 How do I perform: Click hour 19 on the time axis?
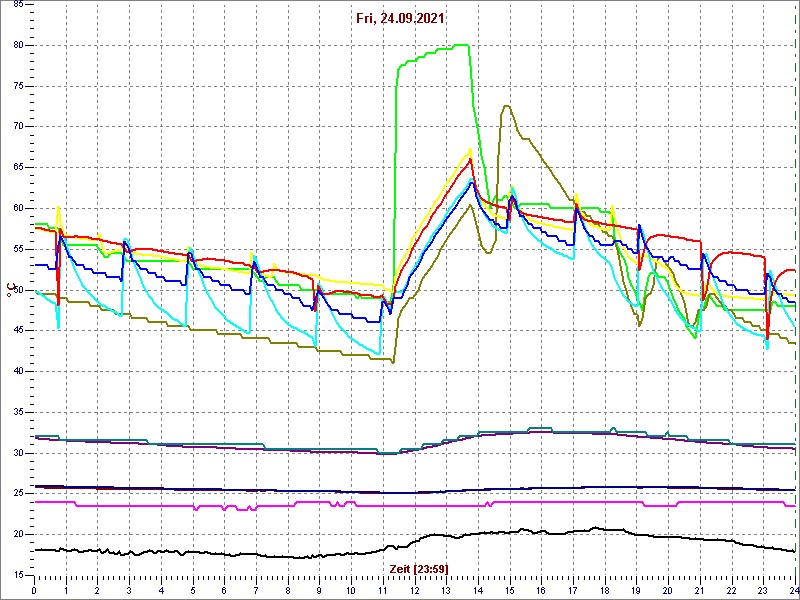636,590
